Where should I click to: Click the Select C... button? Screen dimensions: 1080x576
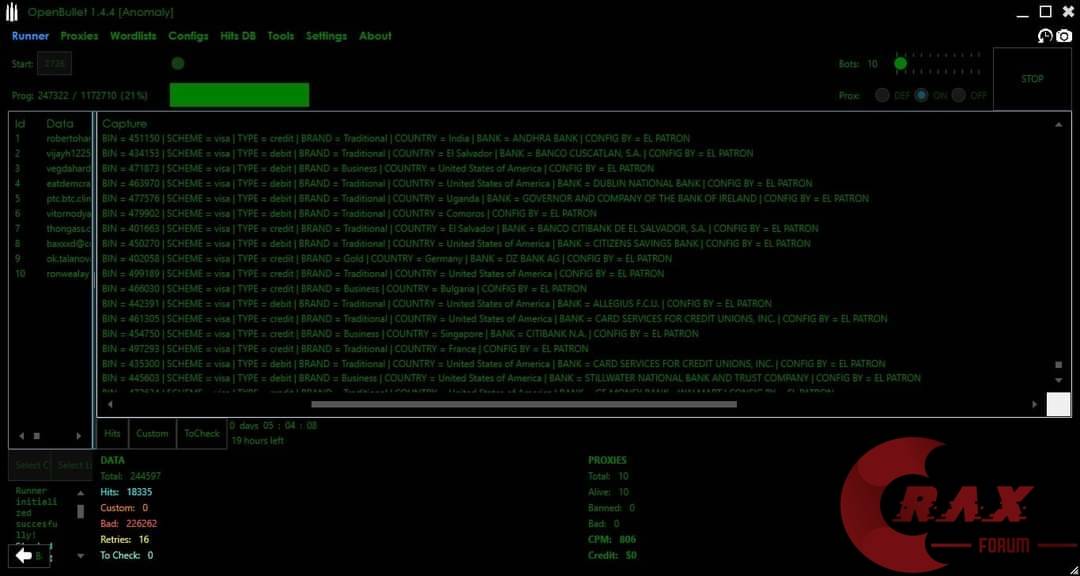31,465
